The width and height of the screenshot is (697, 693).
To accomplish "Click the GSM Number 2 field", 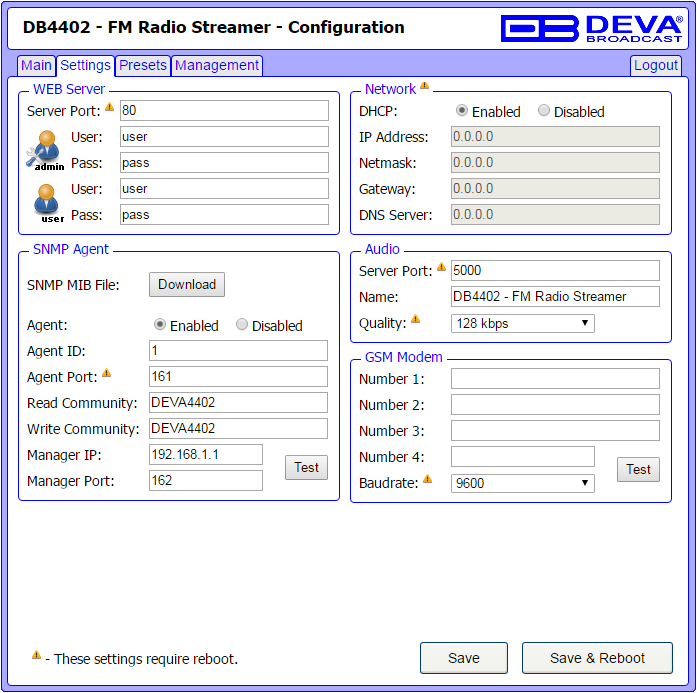I will pos(555,405).
